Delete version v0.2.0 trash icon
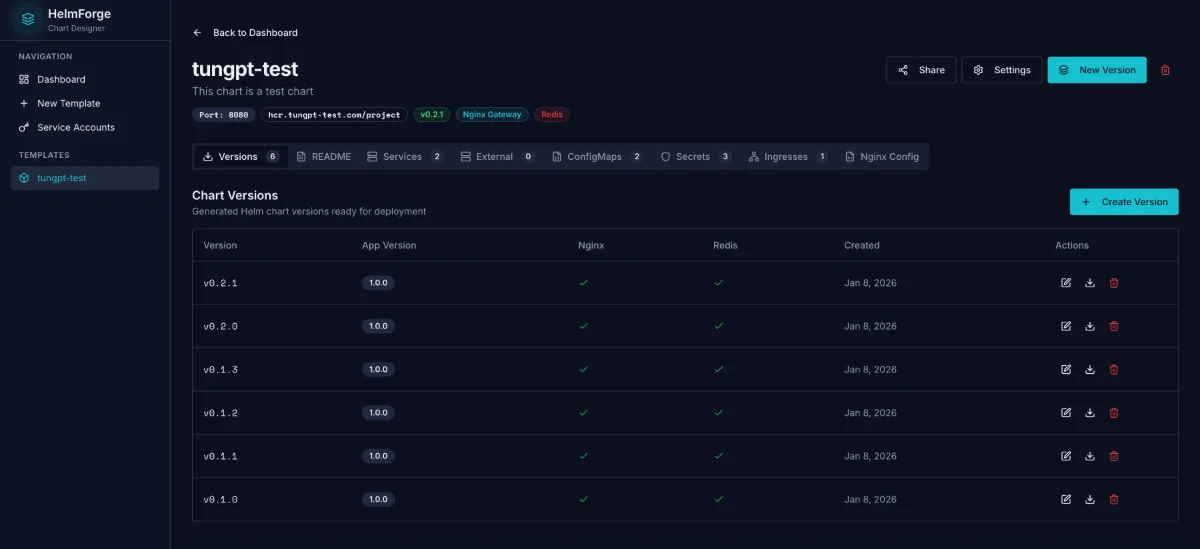The height and width of the screenshot is (549, 1200). pyautogui.click(x=1114, y=326)
